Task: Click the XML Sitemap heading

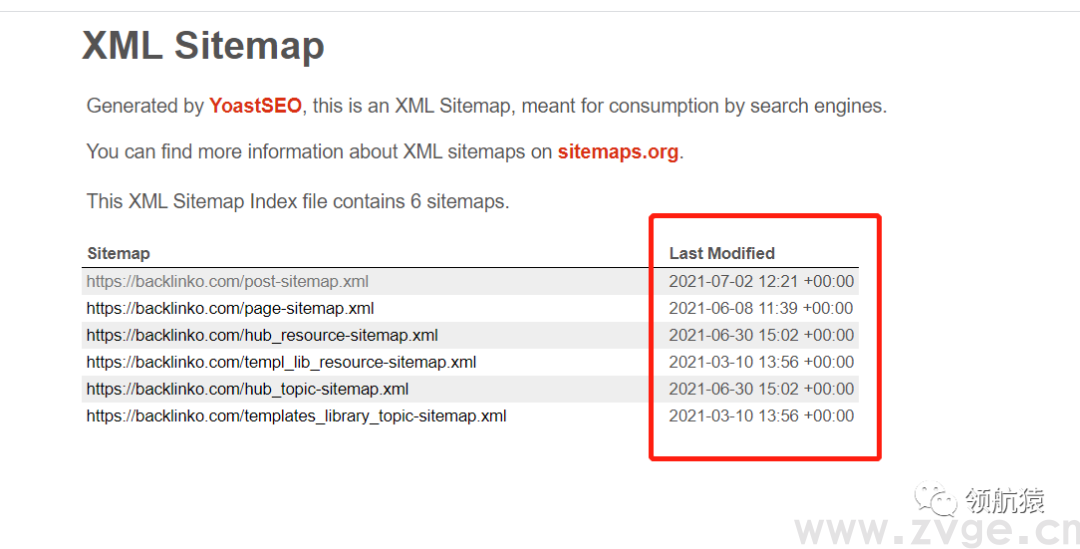Action: (203, 46)
